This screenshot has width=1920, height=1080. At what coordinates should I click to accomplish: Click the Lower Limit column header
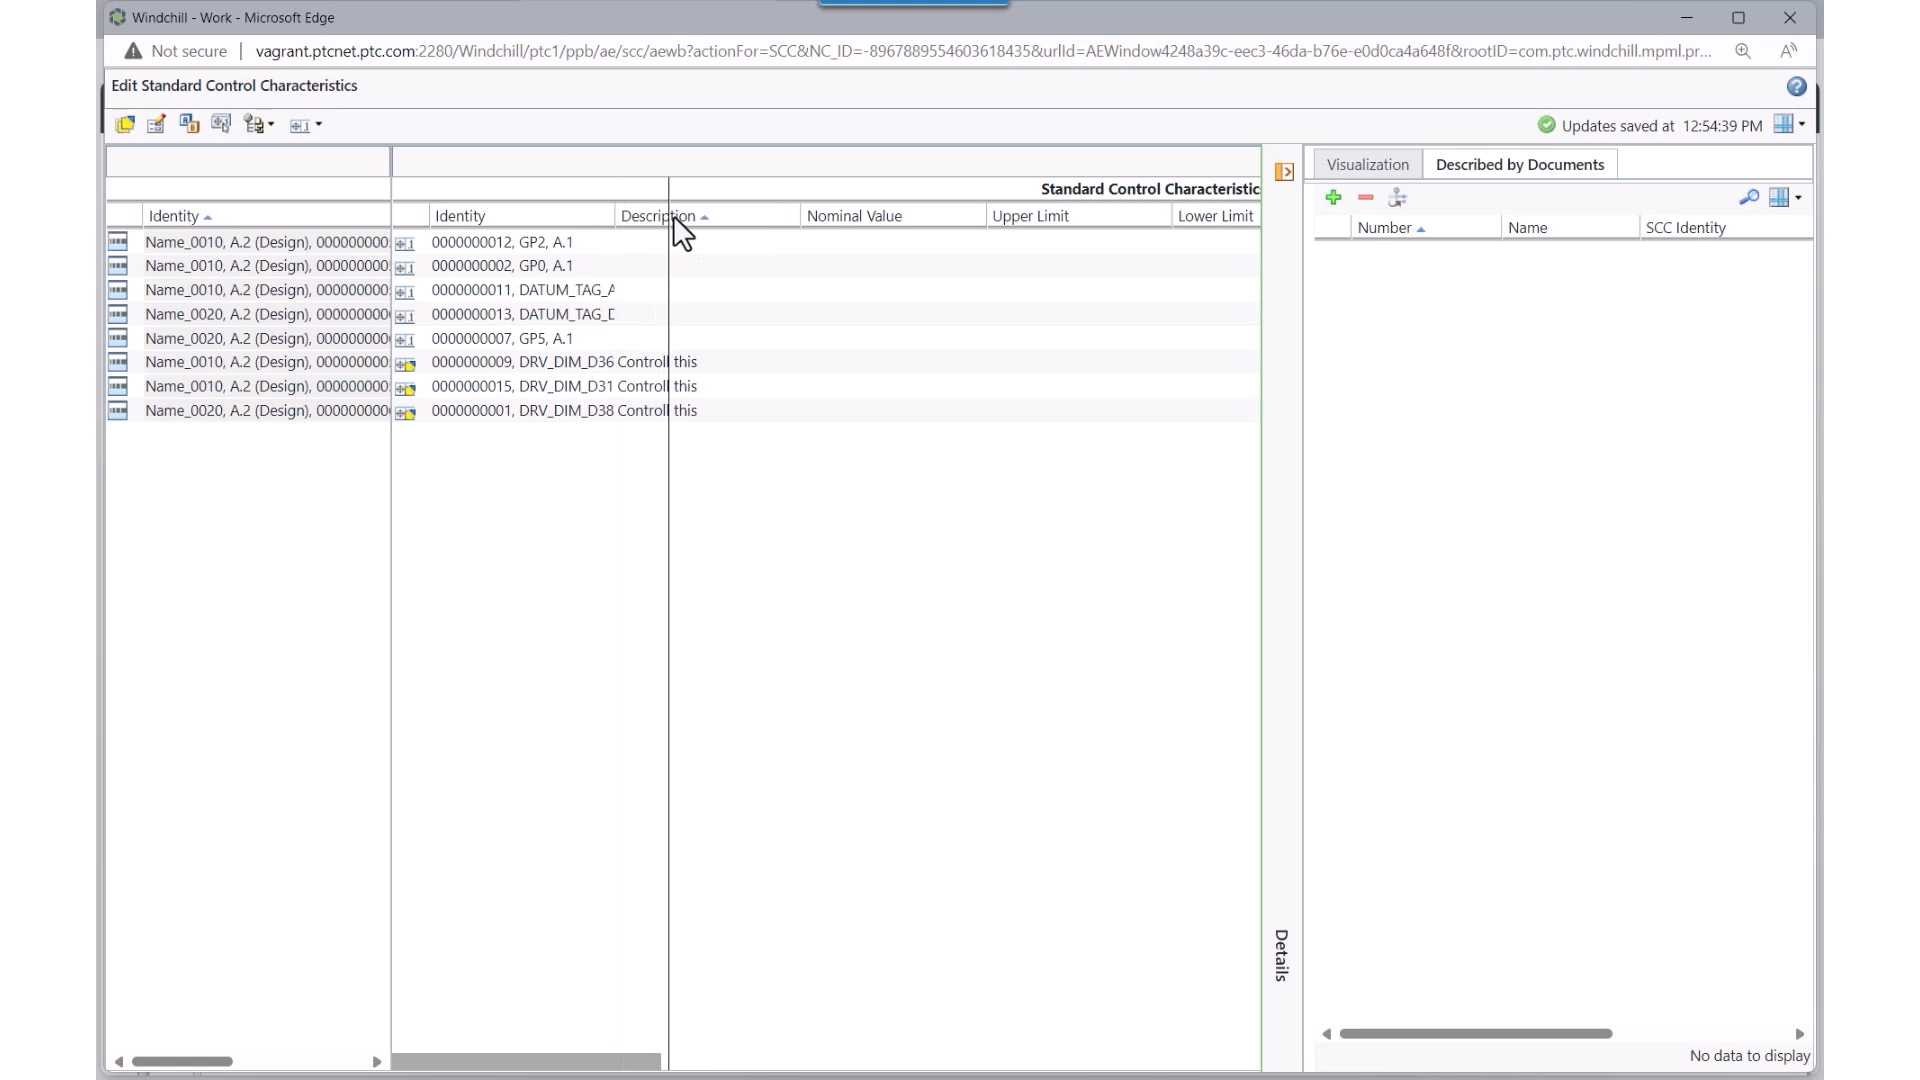1215,216
